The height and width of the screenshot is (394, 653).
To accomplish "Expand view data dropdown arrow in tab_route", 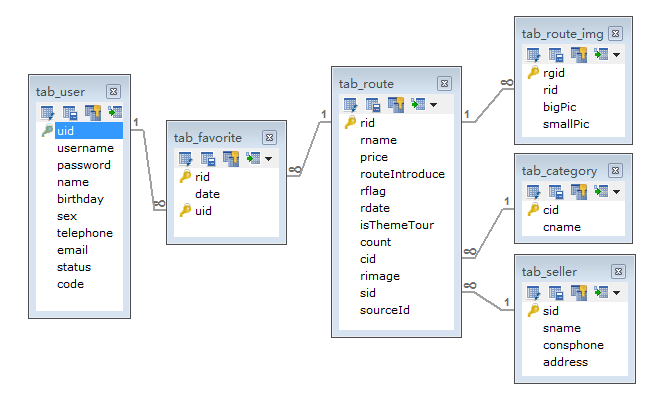I will click(434, 105).
